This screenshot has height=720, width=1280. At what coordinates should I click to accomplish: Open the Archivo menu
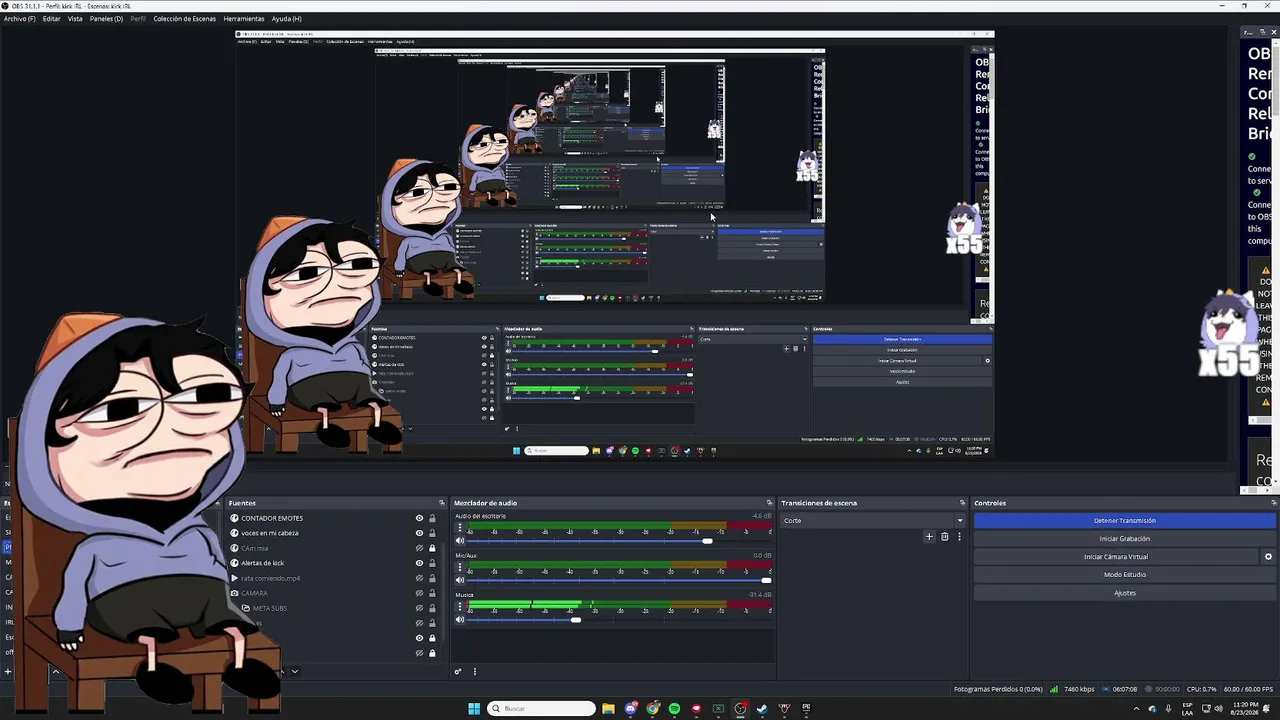coord(19,19)
